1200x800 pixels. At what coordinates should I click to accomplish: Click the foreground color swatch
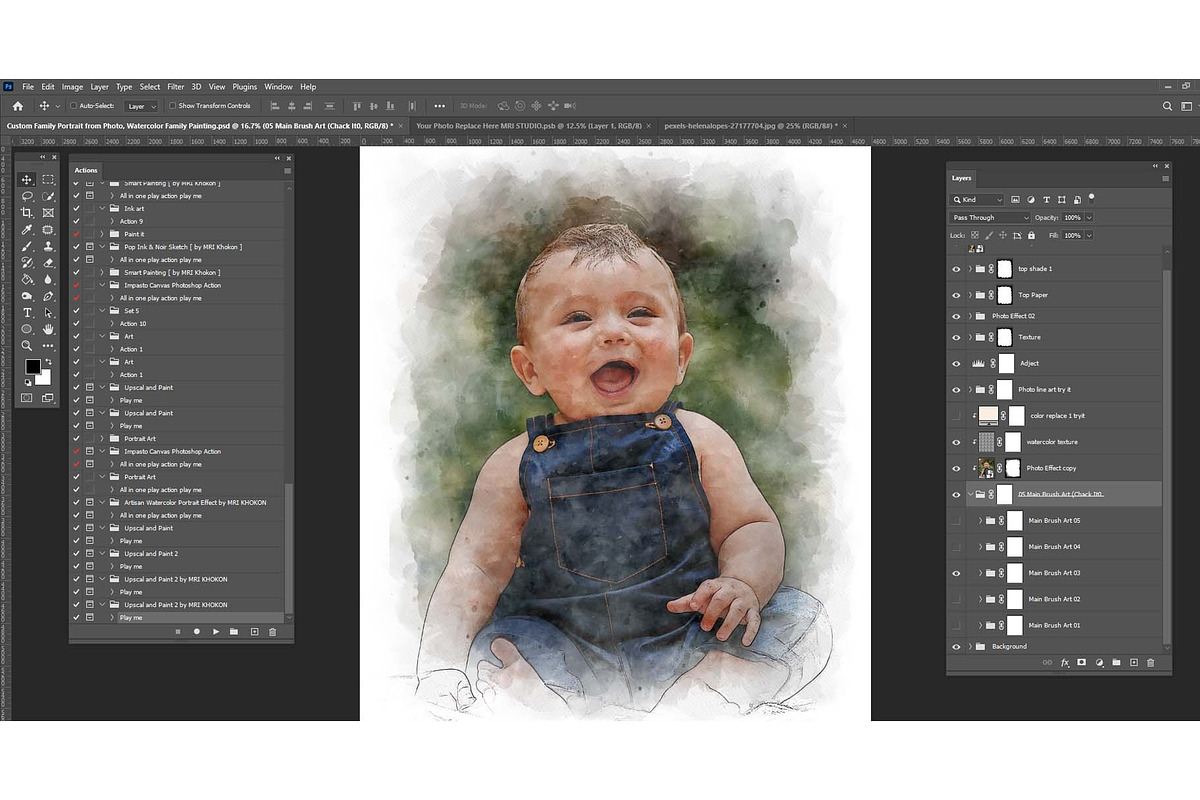point(32,367)
